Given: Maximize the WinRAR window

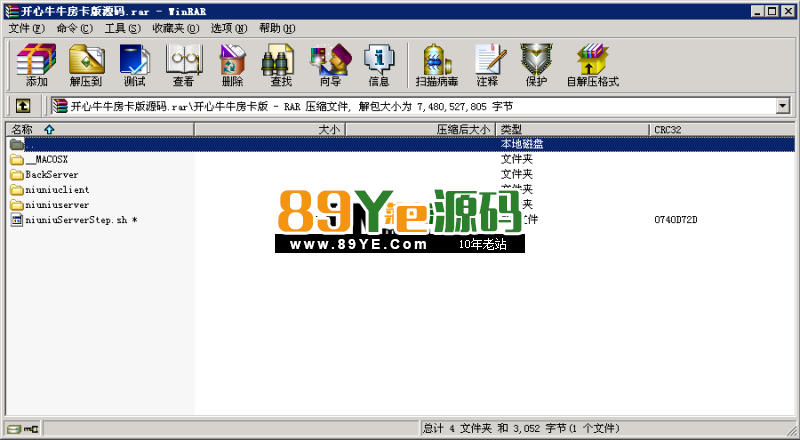Looking at the screenshot, I should pyautogui.click(x=772, y=11).
